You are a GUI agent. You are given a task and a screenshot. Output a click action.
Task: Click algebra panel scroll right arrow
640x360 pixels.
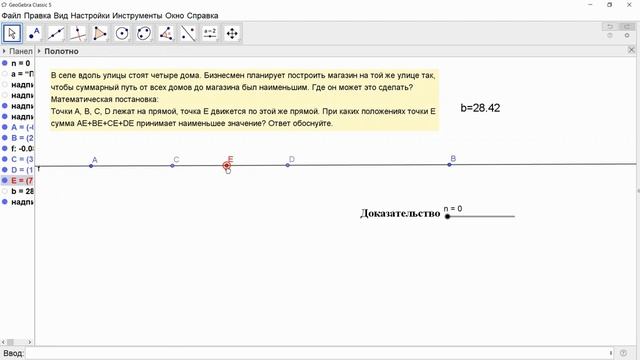pos(29,342)
